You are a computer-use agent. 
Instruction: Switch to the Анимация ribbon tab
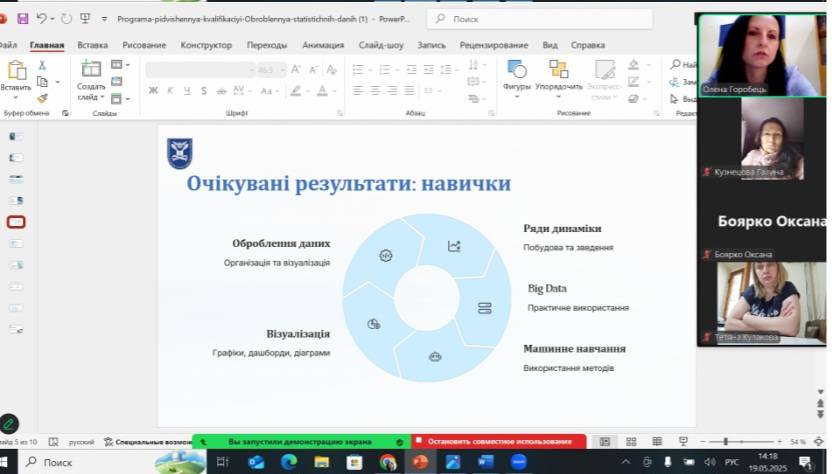(x=322, y=45)
